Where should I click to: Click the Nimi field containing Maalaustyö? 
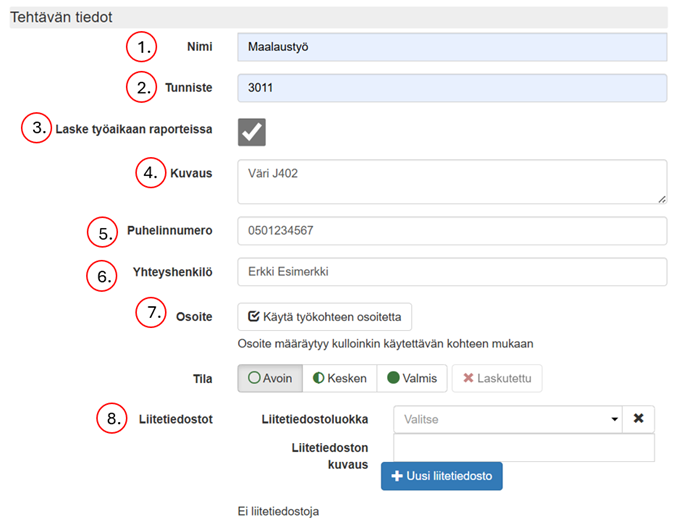451,47
